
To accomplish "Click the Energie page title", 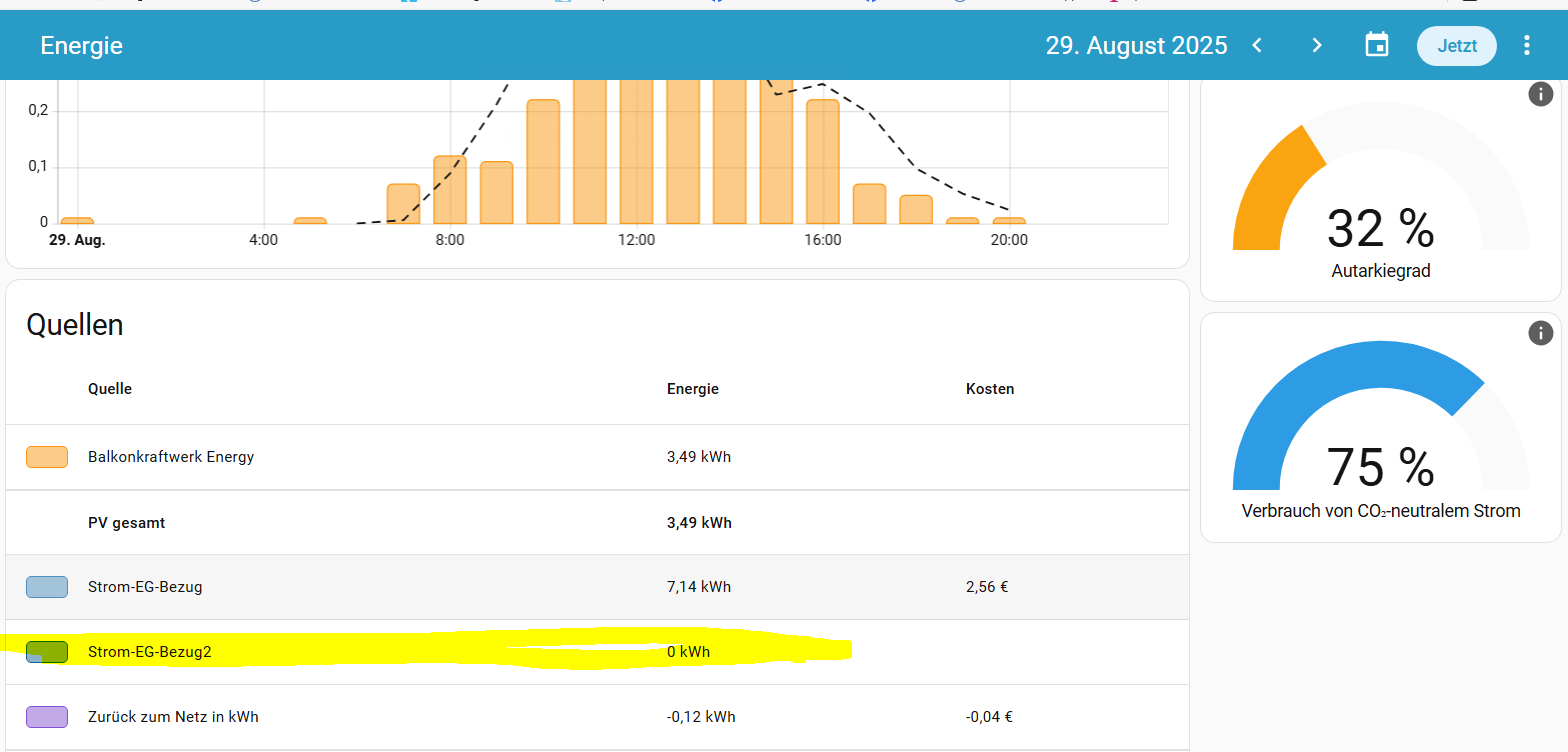I will point(81,45).
